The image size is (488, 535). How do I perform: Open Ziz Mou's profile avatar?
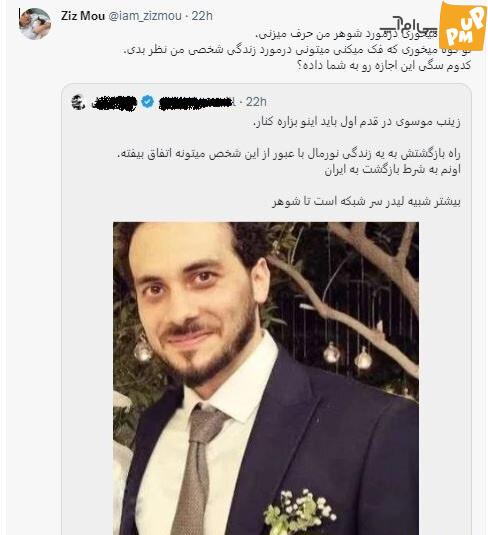(x=35, y=23)
